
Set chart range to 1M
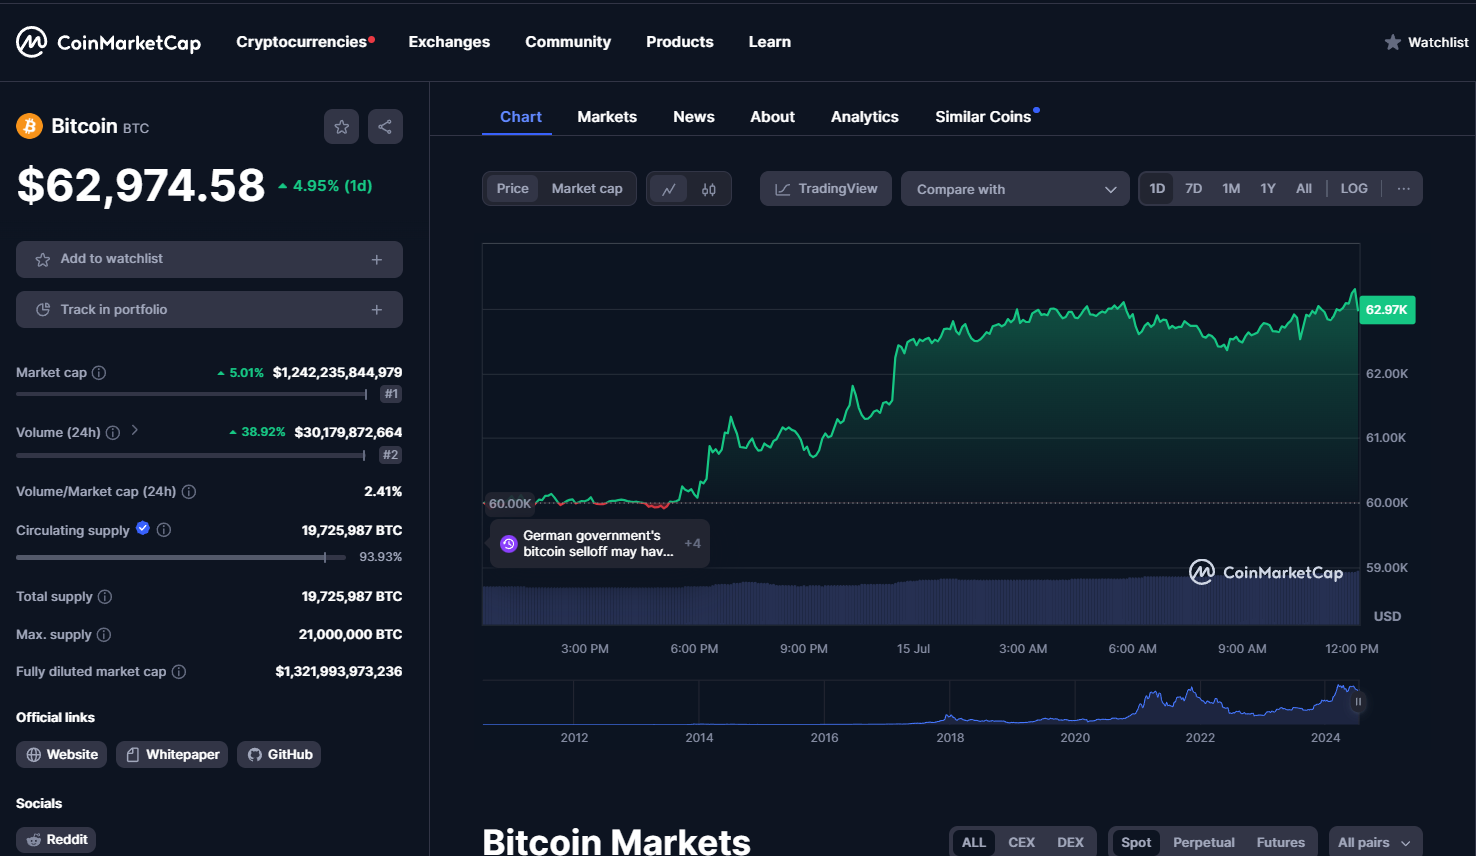[x=1231, y=189]
